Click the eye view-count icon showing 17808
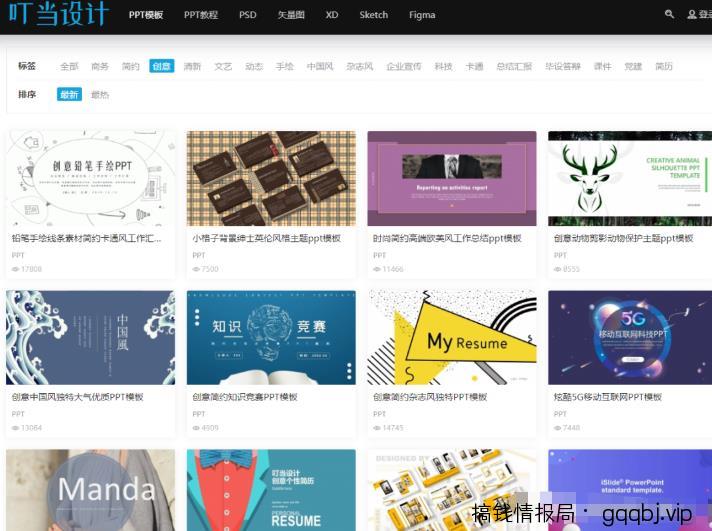Screen dimensions: 712x531 16,270
